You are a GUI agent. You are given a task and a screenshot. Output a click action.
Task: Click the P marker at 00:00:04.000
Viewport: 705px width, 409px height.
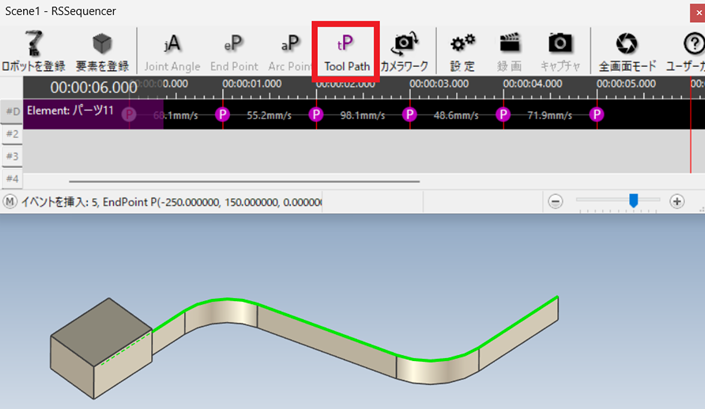click(x=503, y=115)
